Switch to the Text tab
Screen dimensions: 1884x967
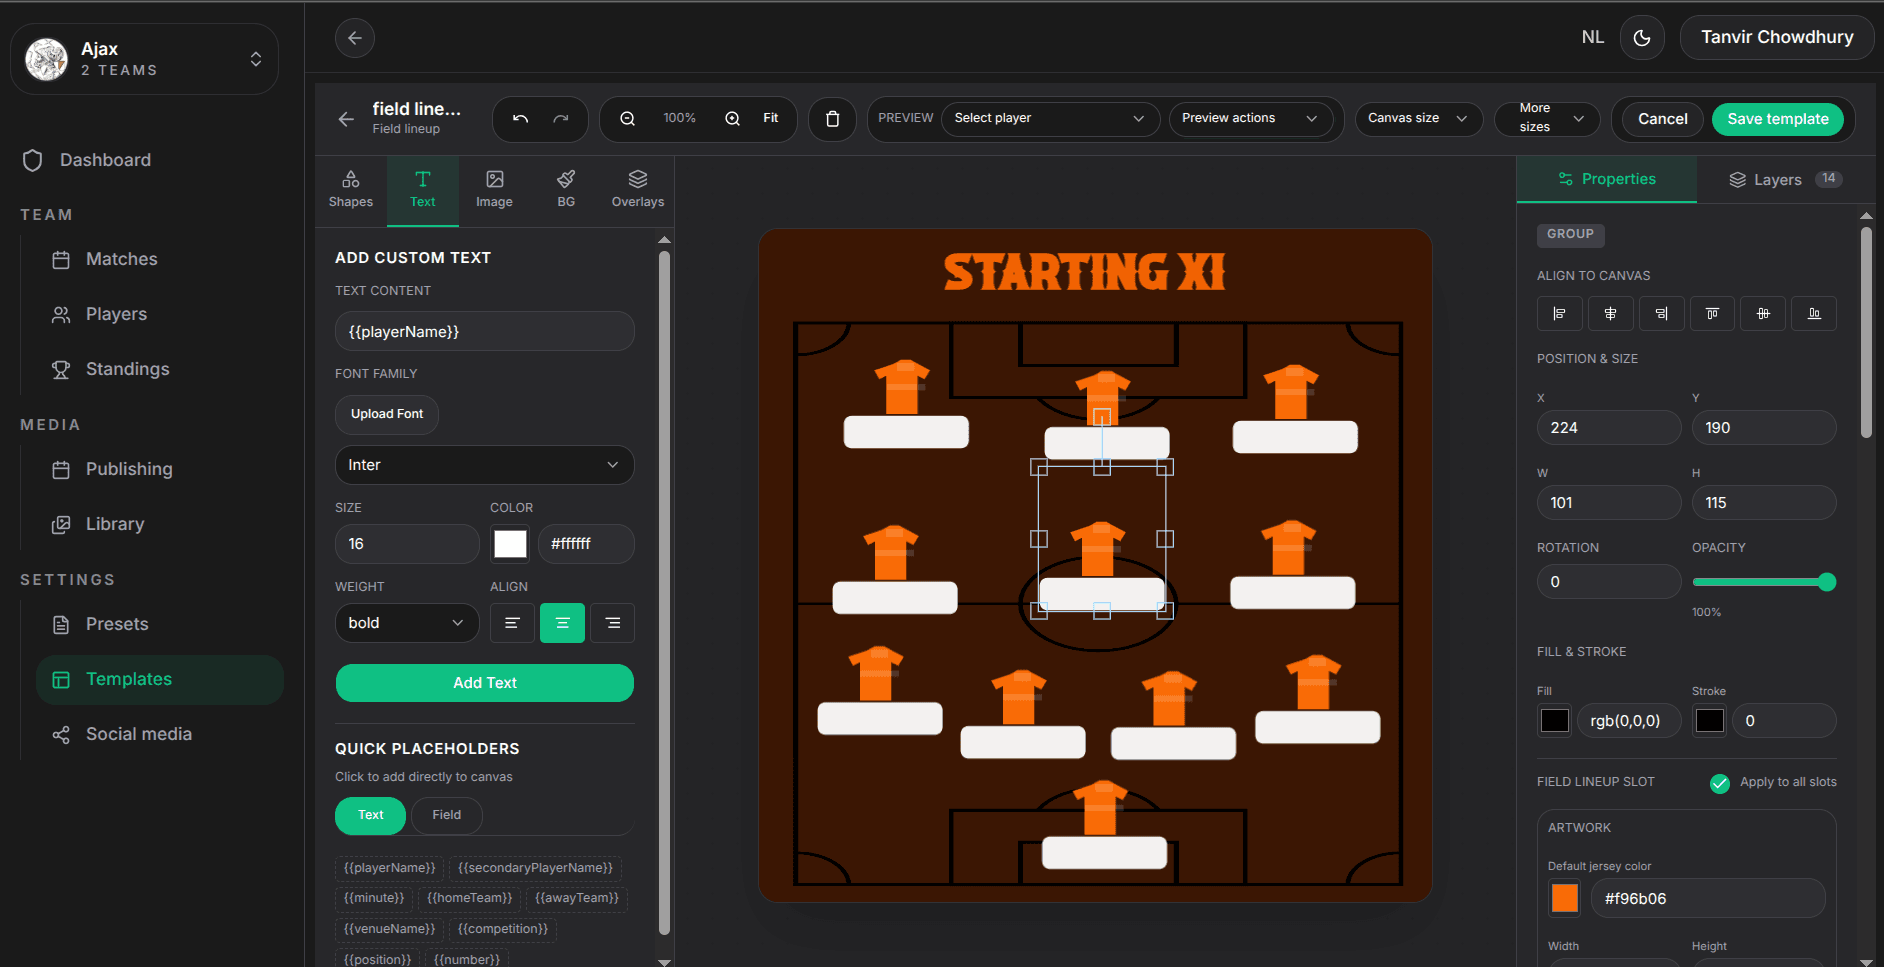point(423,189)
